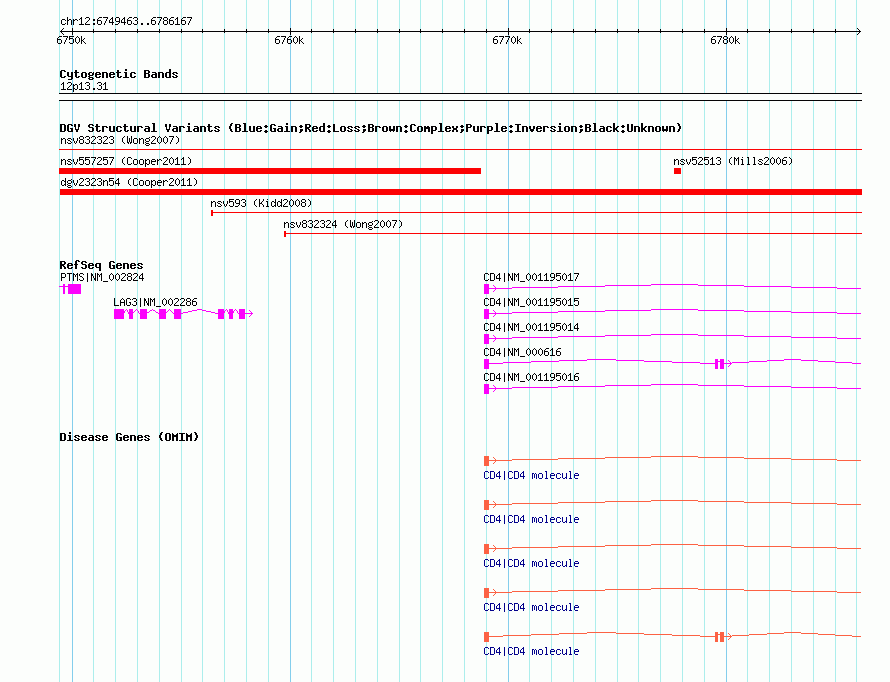The height and width of the screenshot is (682, 890).
Task: Select the Cytogenetic Bands track title
Action: pos(119,74)
